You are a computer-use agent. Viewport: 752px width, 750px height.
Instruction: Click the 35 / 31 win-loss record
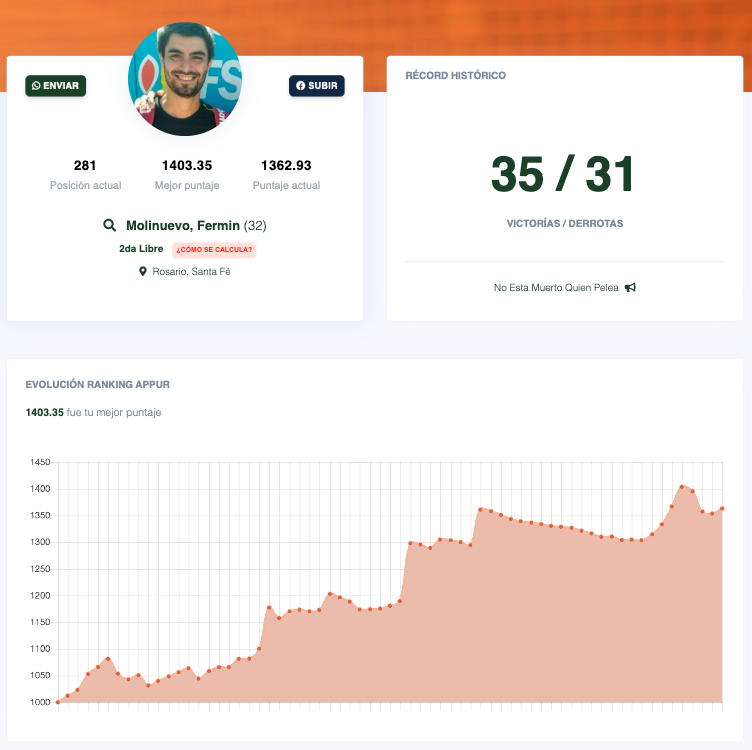click(x=564, y=175)
